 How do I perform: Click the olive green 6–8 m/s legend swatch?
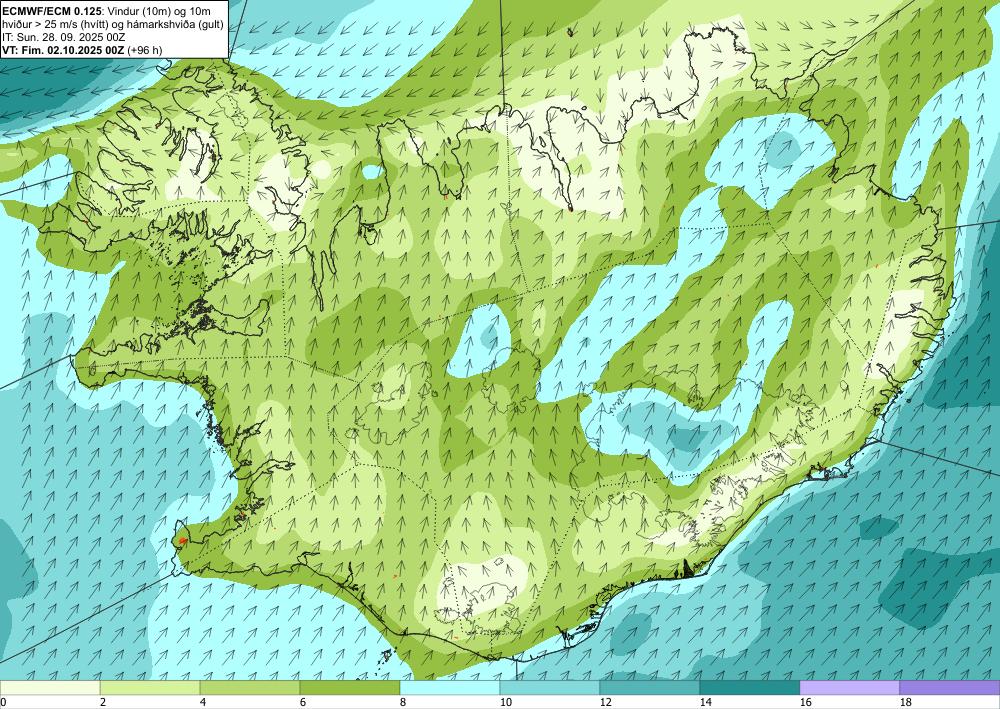click(x=350, y=688)
